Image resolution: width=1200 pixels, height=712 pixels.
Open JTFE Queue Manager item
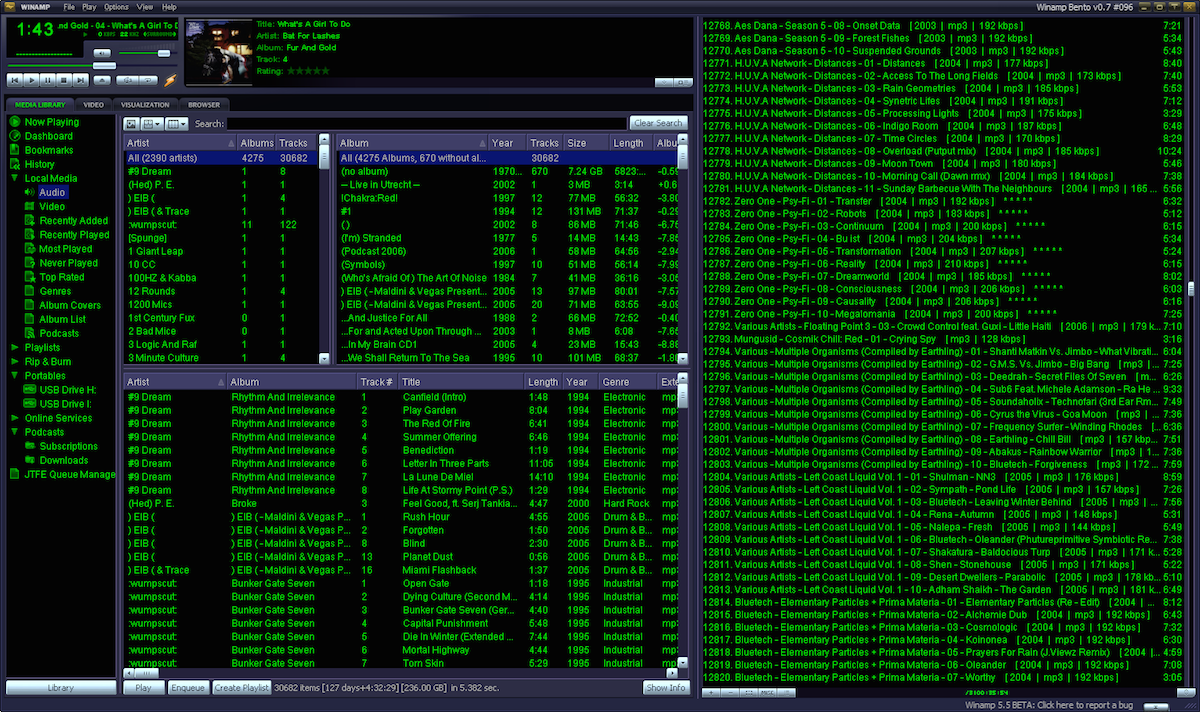70,474
